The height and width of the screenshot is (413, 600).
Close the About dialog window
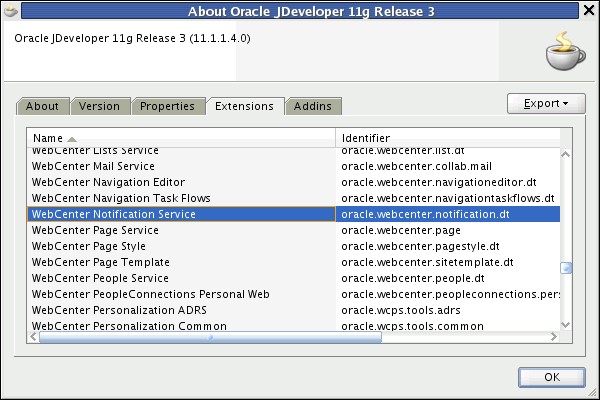point(589,10)
